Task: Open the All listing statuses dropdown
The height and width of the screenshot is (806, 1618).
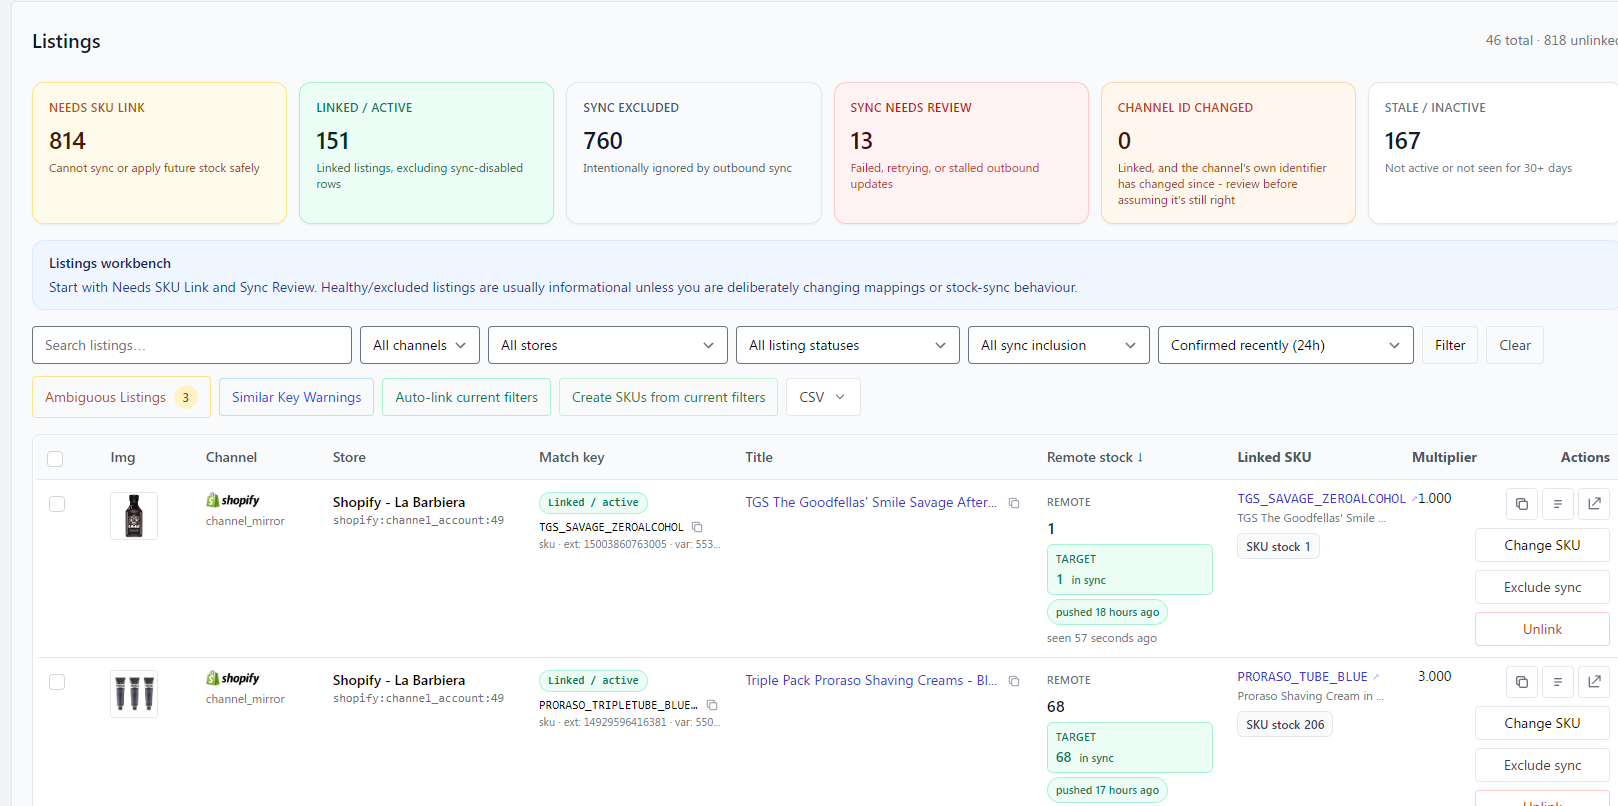Action: tap(848, 345)
